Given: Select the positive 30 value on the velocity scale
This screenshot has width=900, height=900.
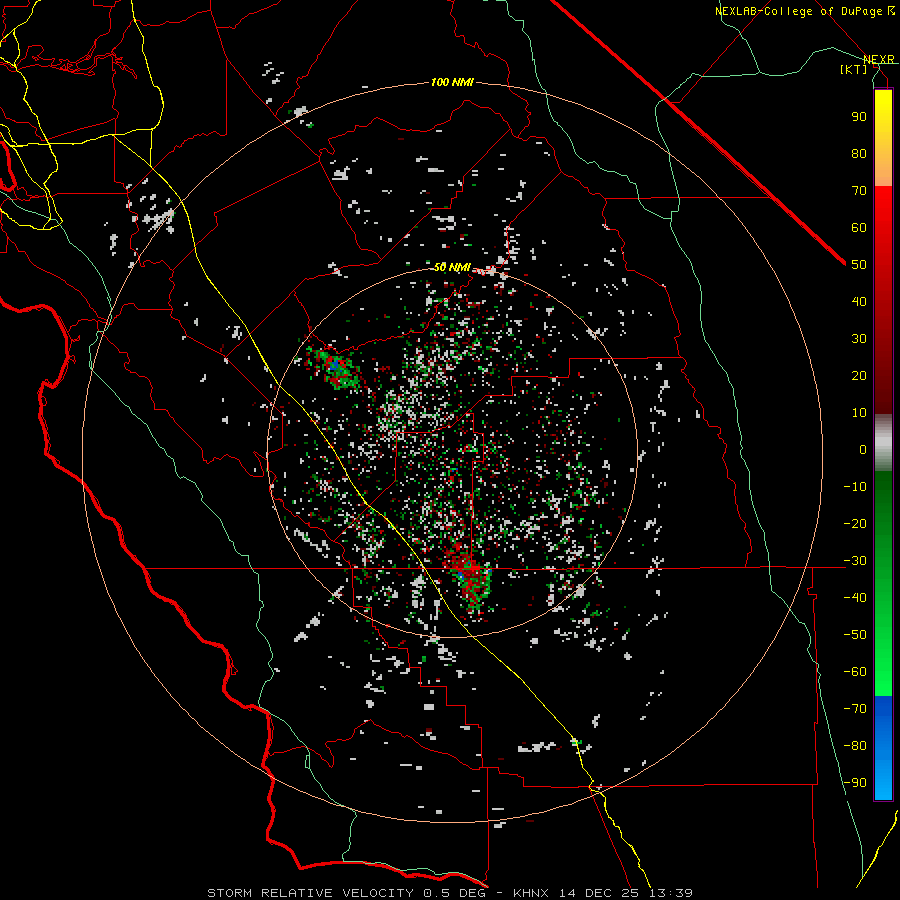Looking at the screenshot, I should (x=859, y=339).
